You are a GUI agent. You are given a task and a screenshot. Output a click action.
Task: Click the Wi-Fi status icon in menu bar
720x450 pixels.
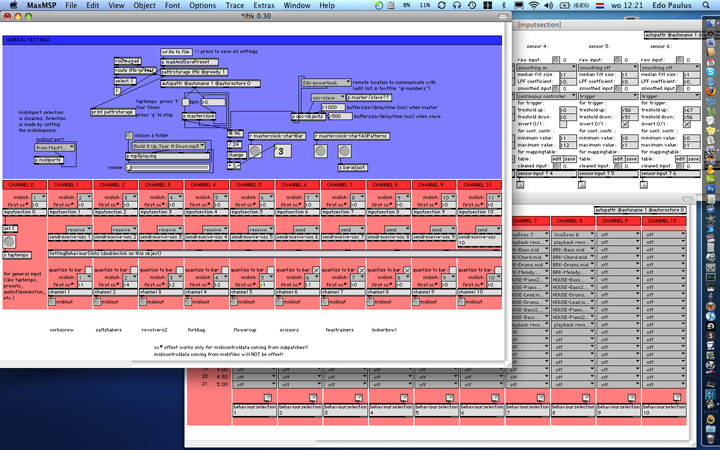534,6
